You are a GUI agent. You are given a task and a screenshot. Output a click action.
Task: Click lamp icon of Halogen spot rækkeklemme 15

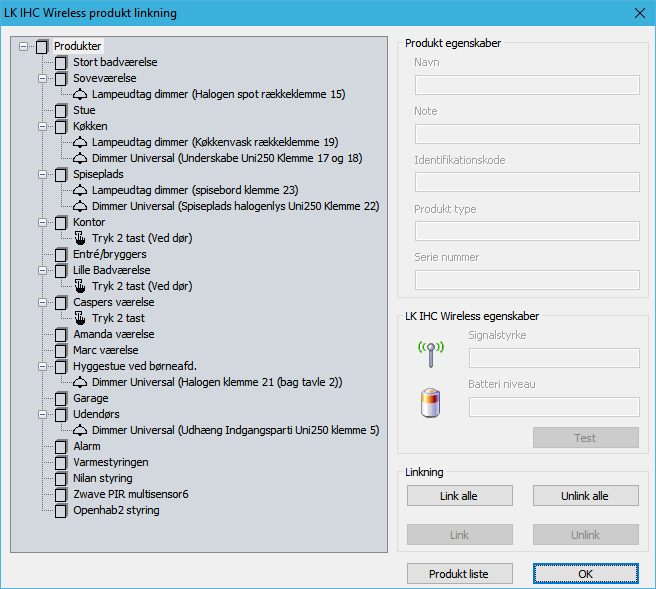click(x=80, y=95)
